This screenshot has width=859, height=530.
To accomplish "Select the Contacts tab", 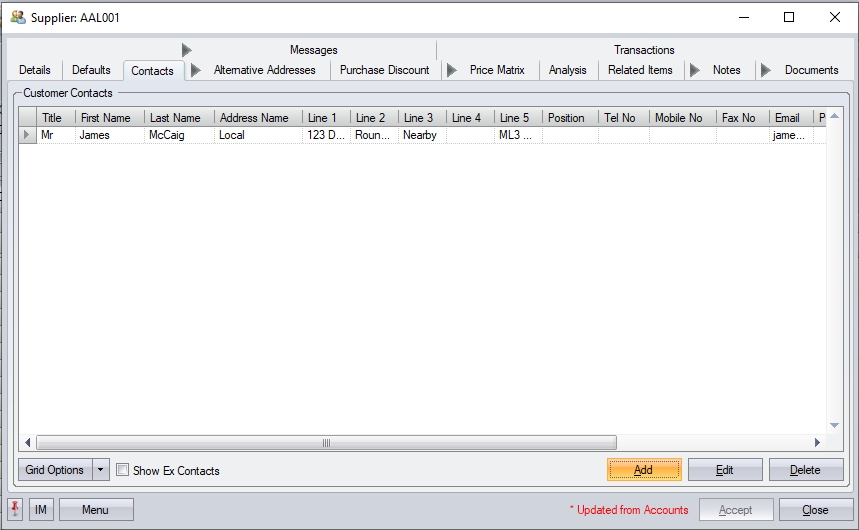I will pos(152,71).
